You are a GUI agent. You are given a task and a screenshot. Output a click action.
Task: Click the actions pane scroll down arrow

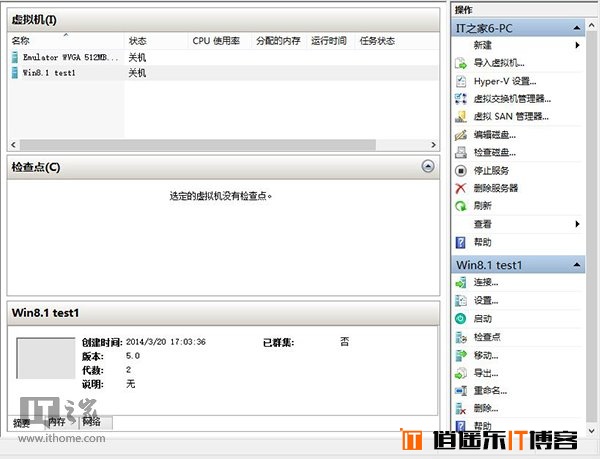pos(592,431)
